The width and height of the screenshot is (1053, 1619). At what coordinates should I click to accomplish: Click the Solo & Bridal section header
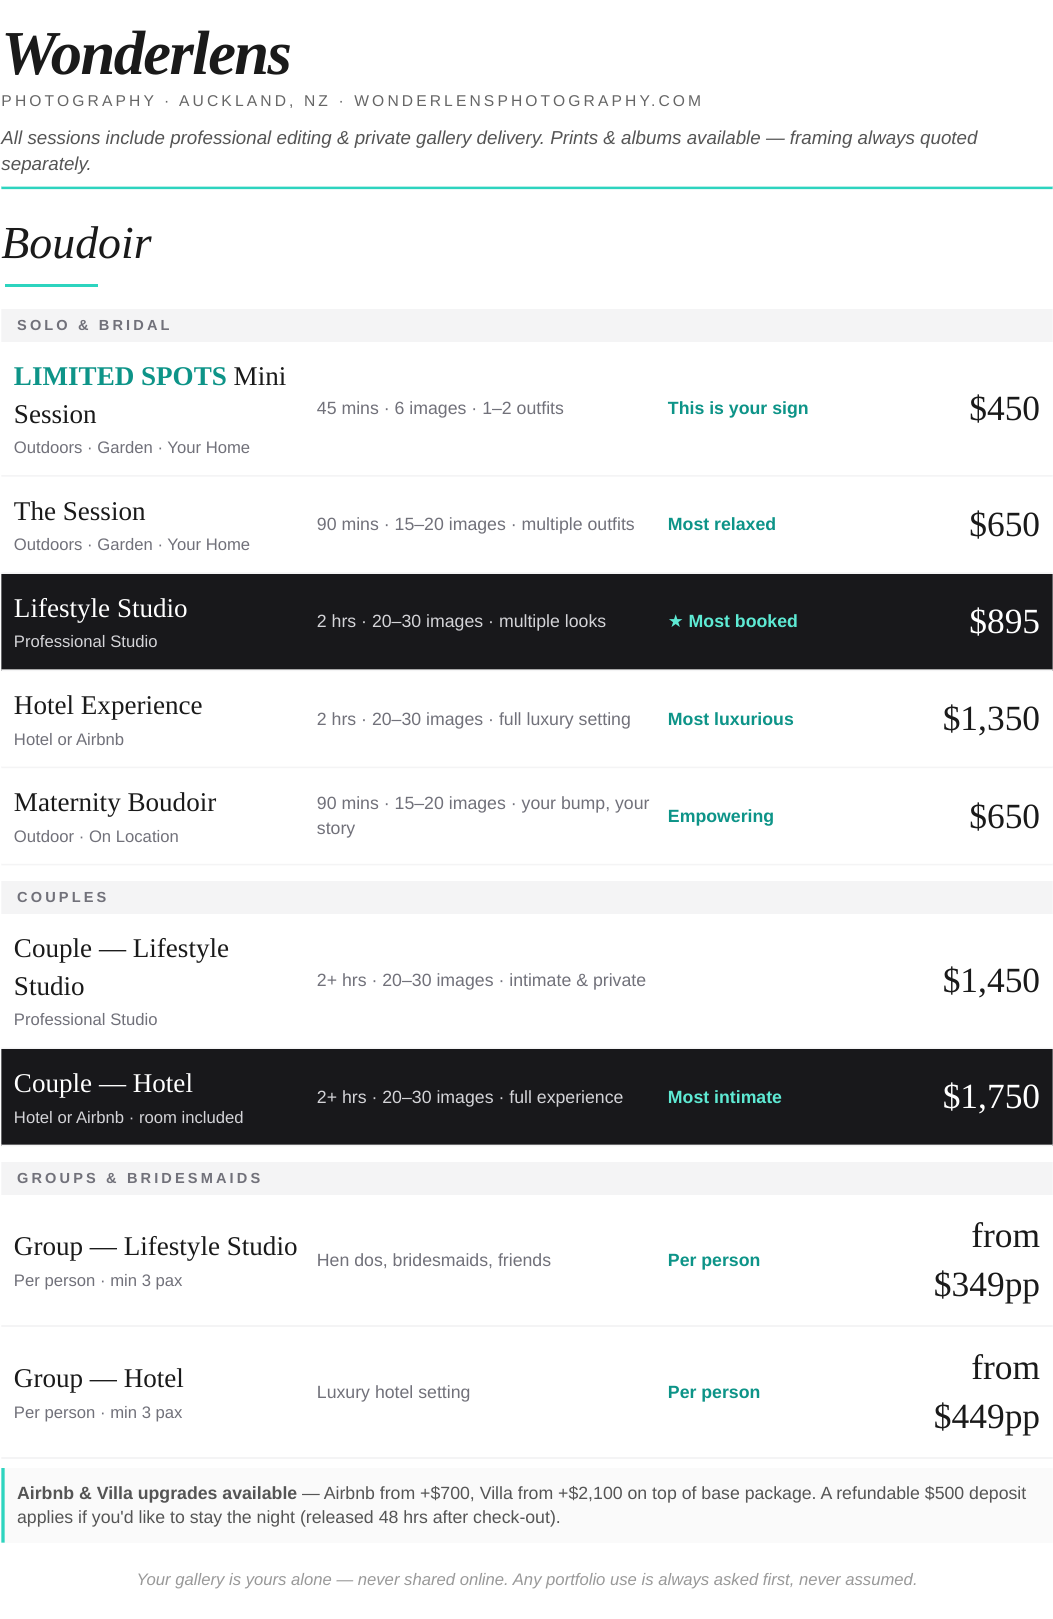click(x=526, y=325)
